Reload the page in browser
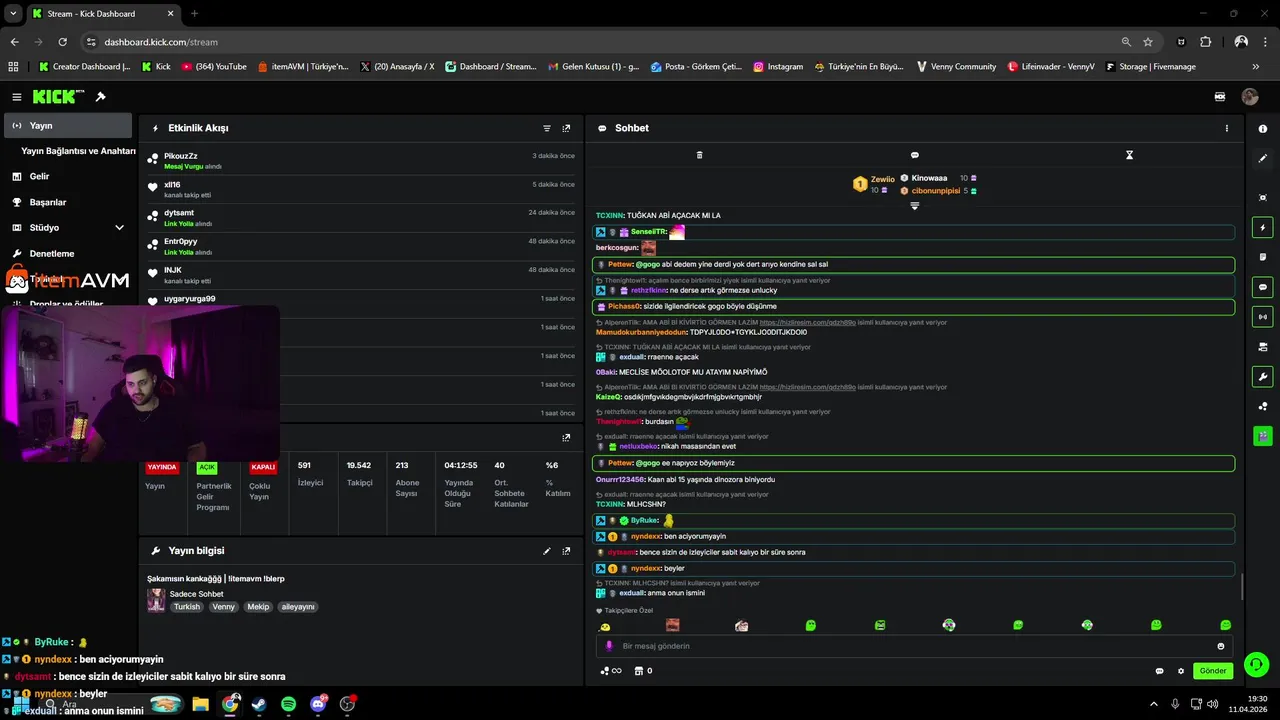This screenshot has width=1280, height=720. pyautogui.click(x=62, y=42)
